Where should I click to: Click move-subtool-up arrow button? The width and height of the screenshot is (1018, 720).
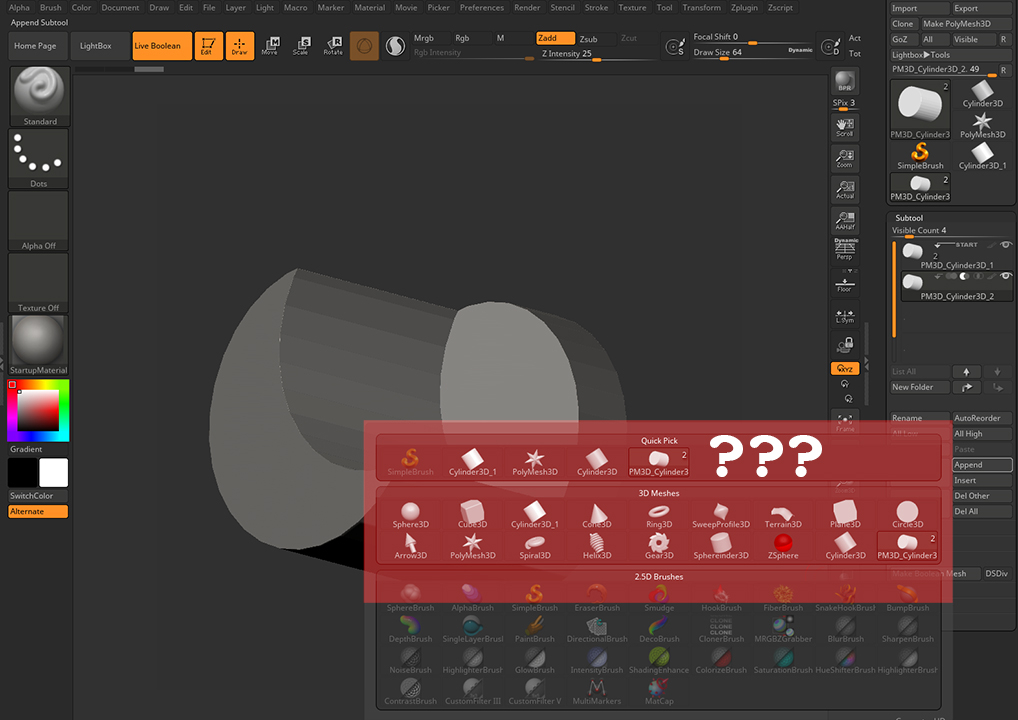(966, 371)
